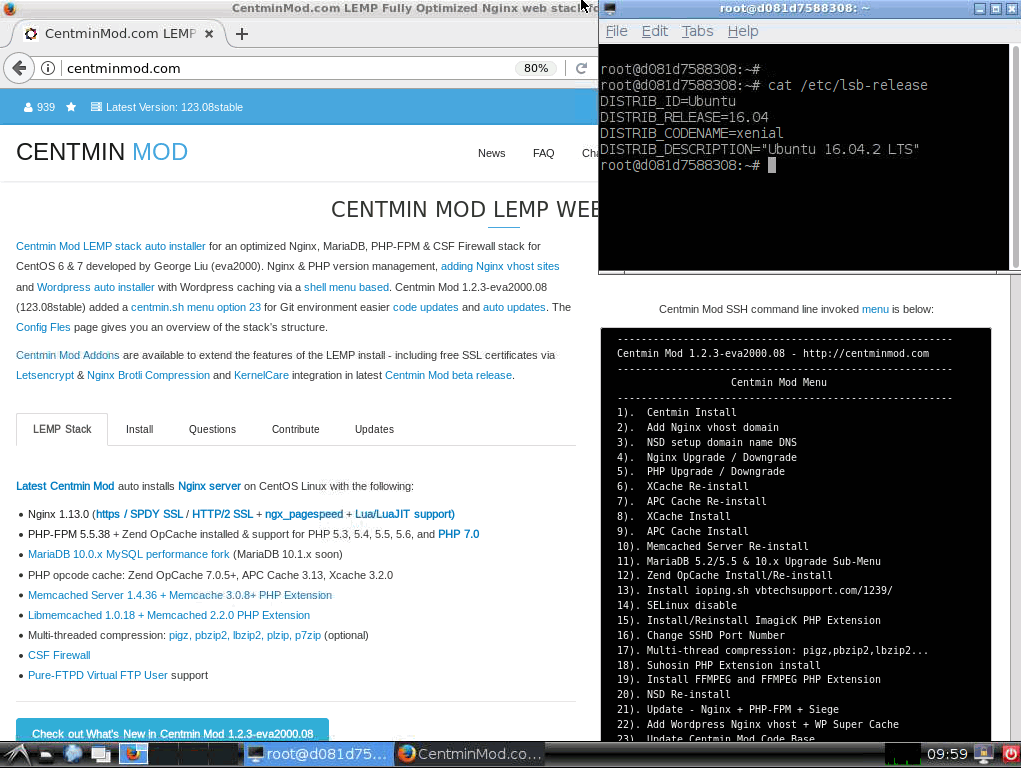
Task: Open the terminal Tabs menu
Action: (x=697, y=31)
